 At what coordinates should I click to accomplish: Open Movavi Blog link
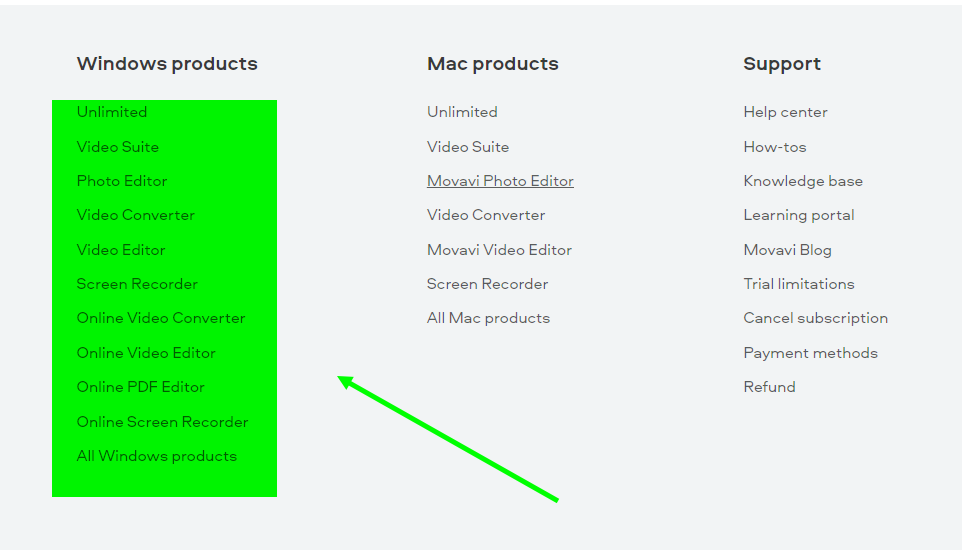click(788, 250)
